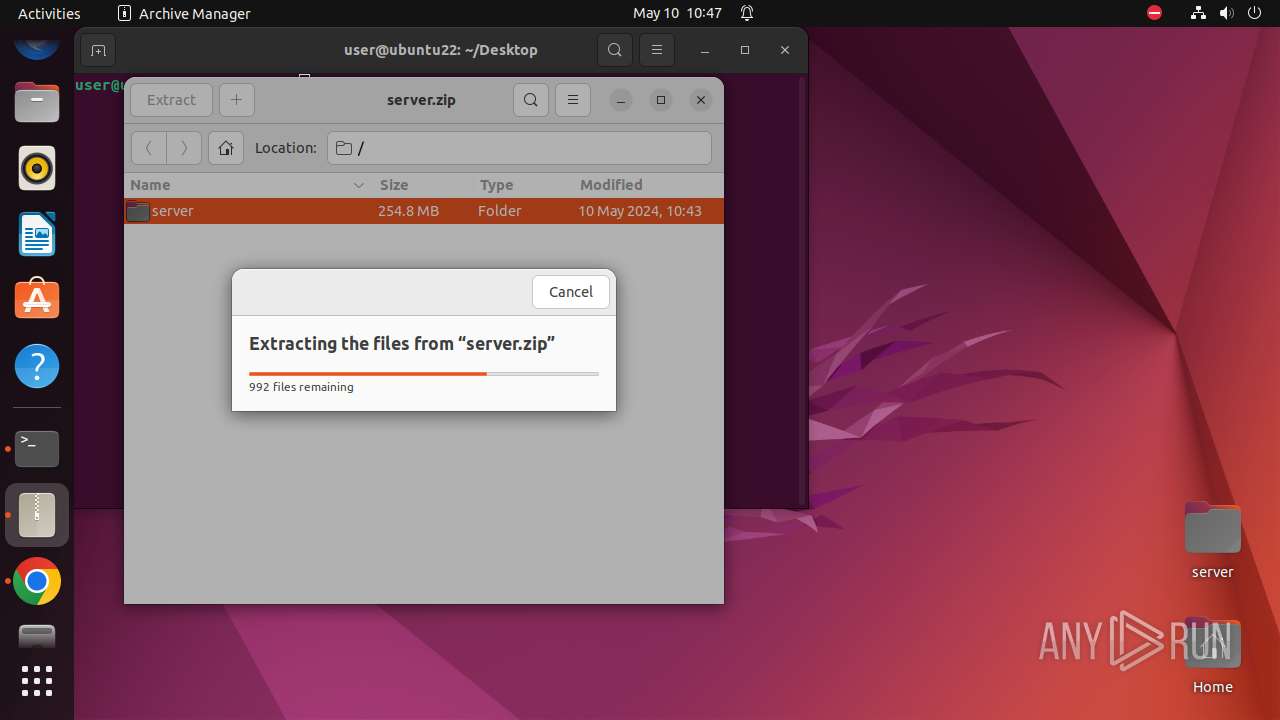Open the Archive Manager app menu
The width and height of the screenshot is (1280, 720).
click(184, 13)
